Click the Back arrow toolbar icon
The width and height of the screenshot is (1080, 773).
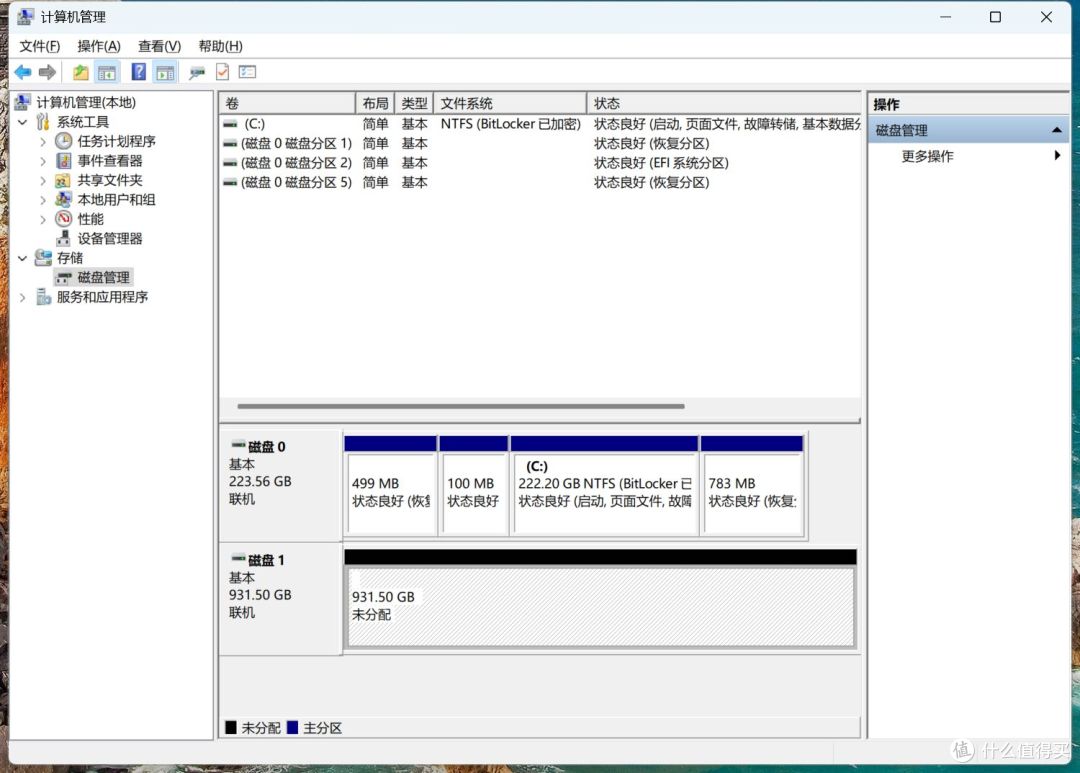coord(23,72)
